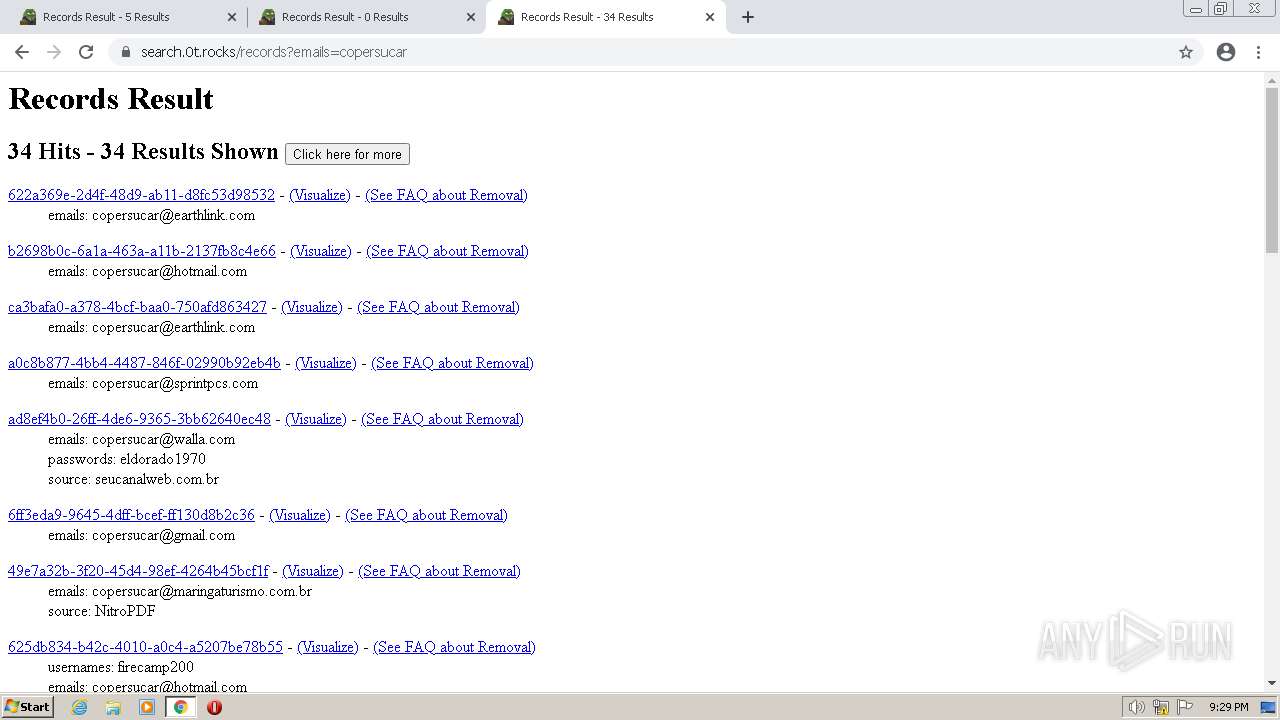Open the volume speaker tray icon

(1136, 707)
